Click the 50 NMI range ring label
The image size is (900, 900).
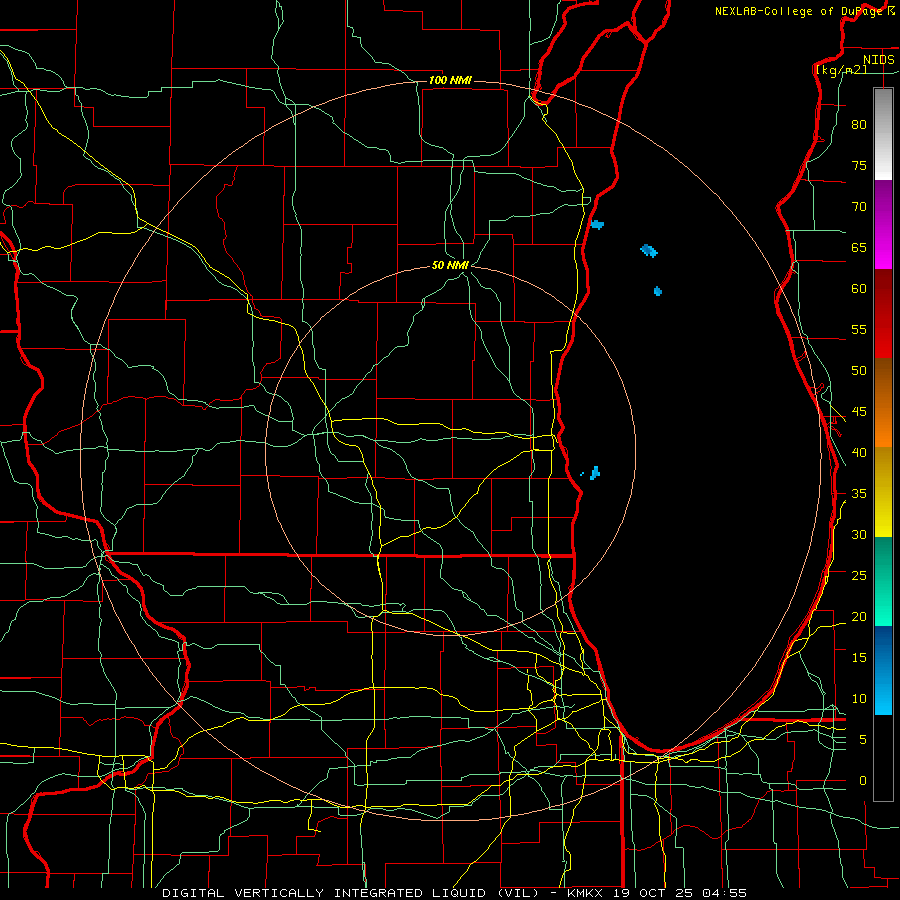point(450,265)
